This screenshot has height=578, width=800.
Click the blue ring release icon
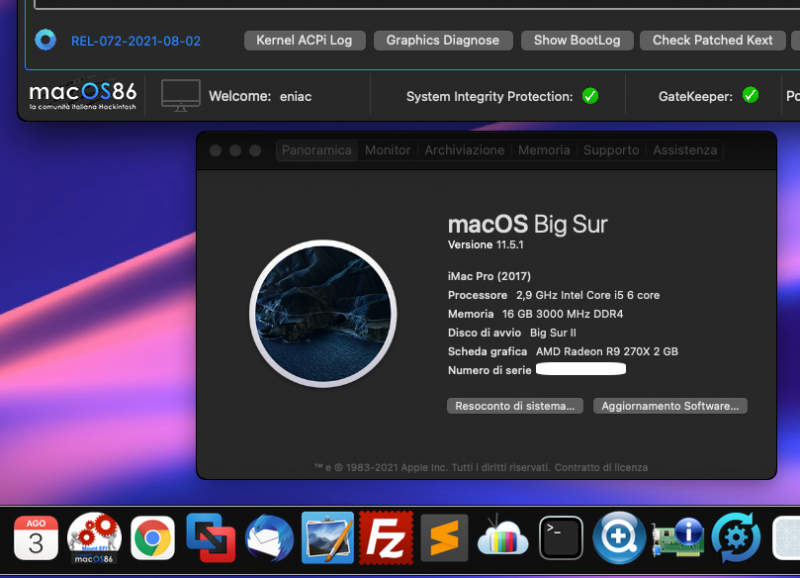coord(45,40)
